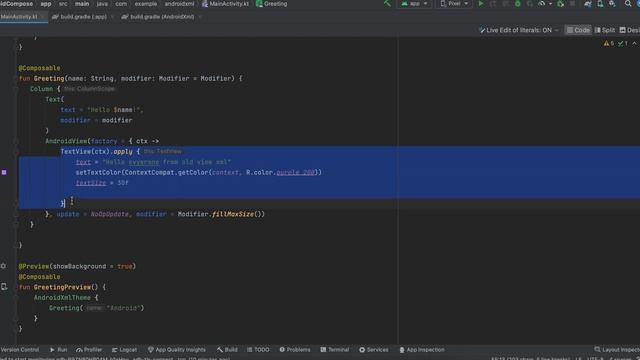The height and width of the screenshot is (360, 640).
Task: Click the 'src' breadcrumb
Action: click(63, 4)
